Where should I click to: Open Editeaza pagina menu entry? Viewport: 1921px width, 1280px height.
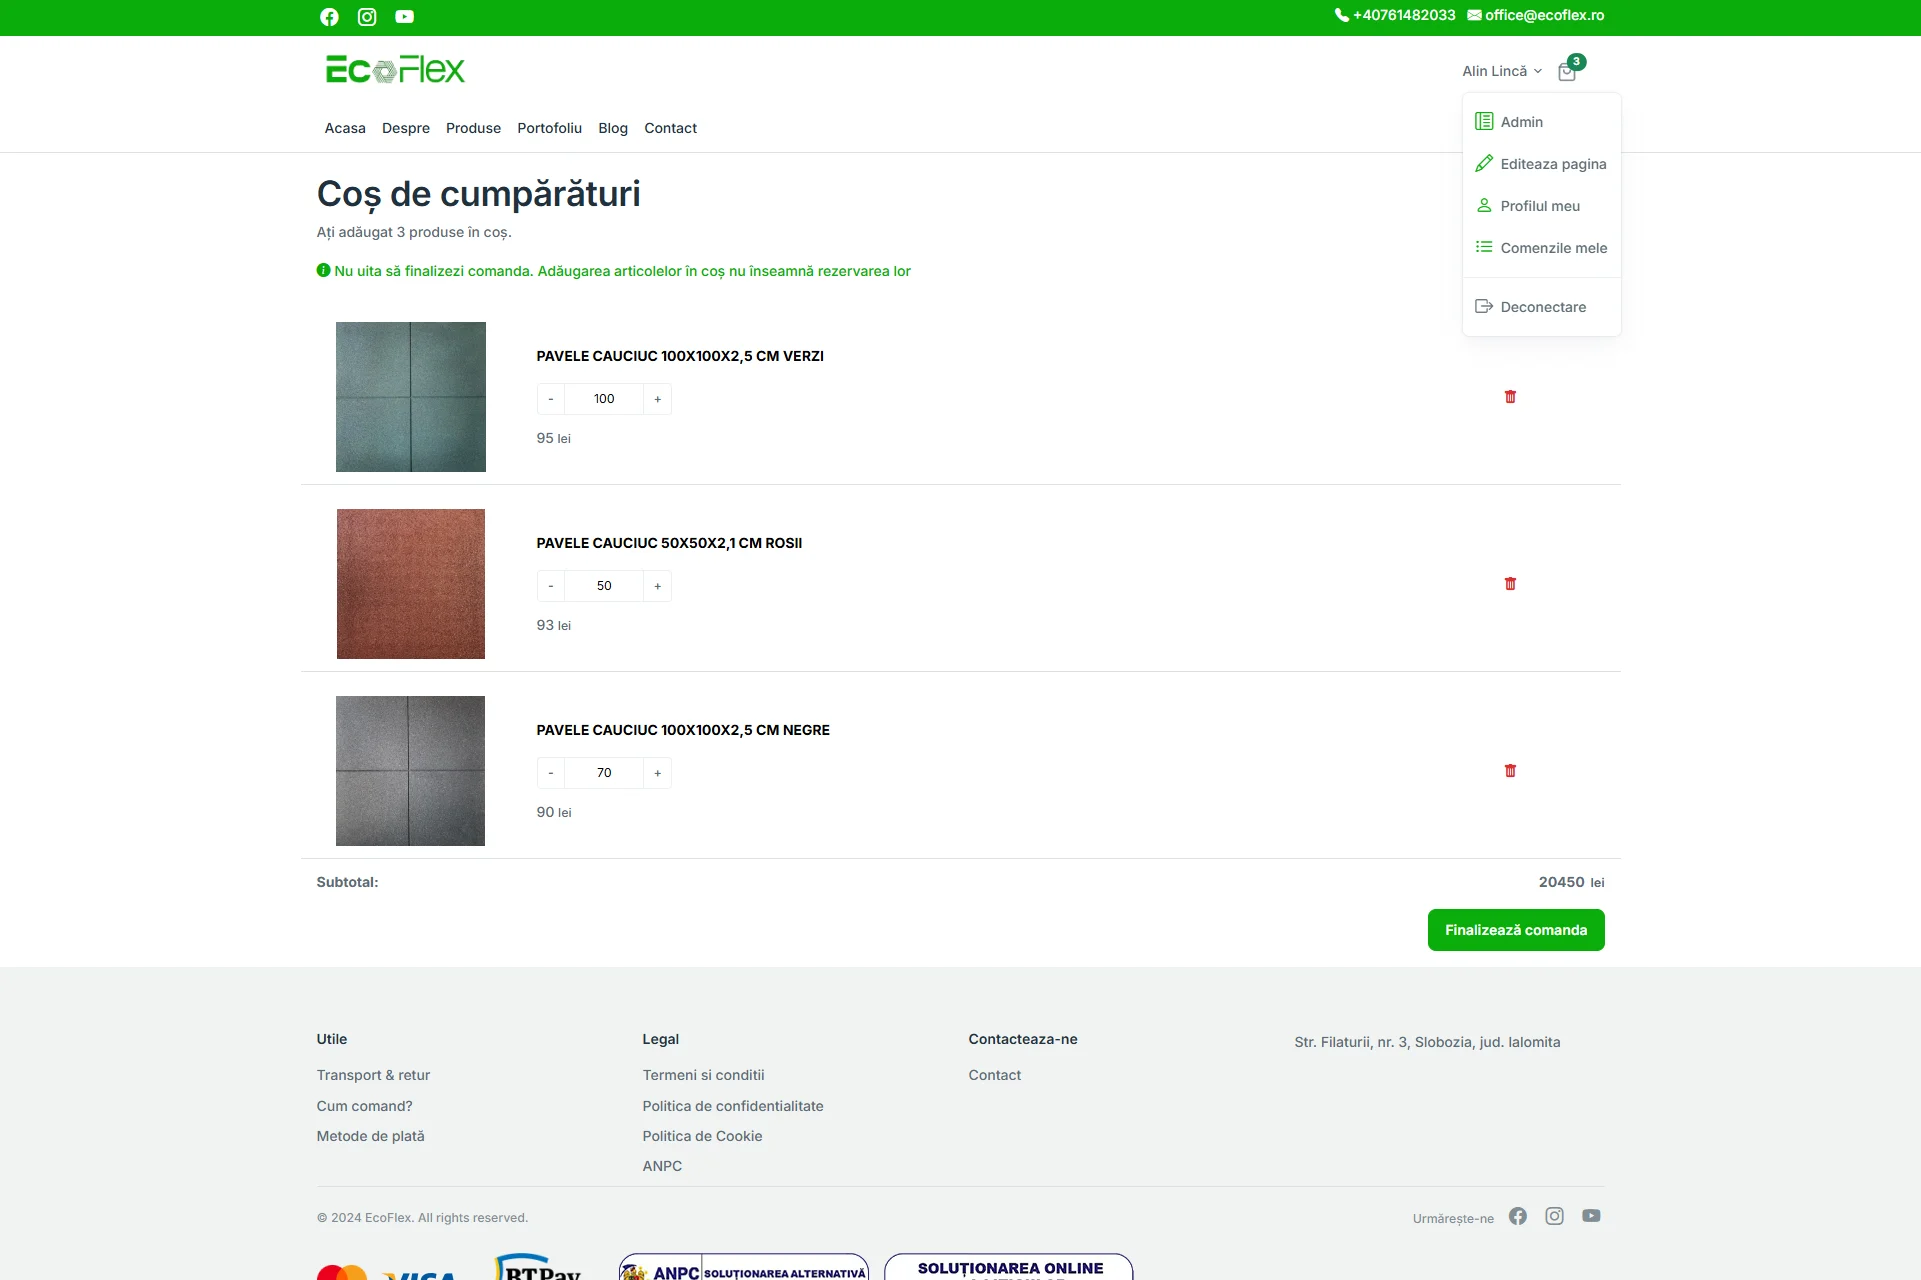pyautogui.click(x=1552, y=164)
